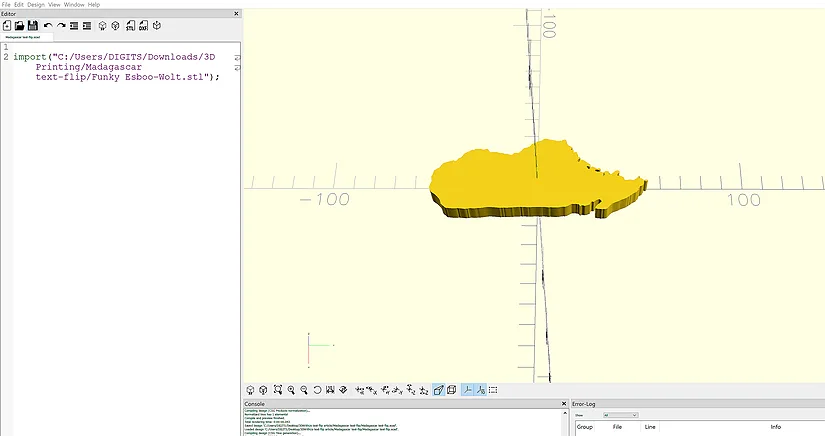This screenshot has height=436, width=825.
Task: Toggle perspective projection
Action: pyautogui.click(x=438, y=390)
